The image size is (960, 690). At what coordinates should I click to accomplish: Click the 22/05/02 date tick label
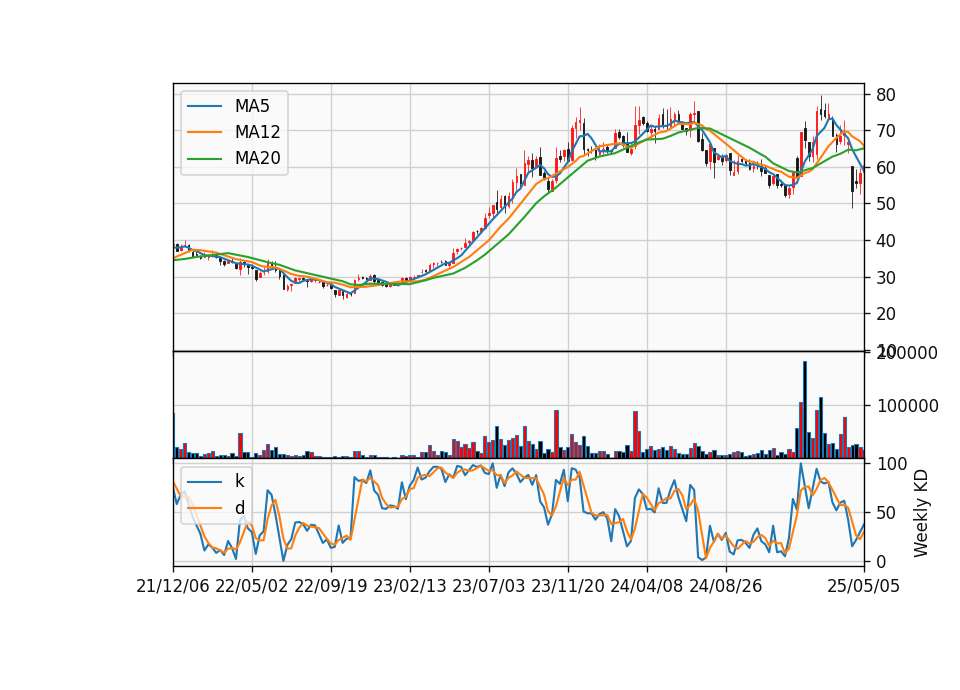click(252, 587)
